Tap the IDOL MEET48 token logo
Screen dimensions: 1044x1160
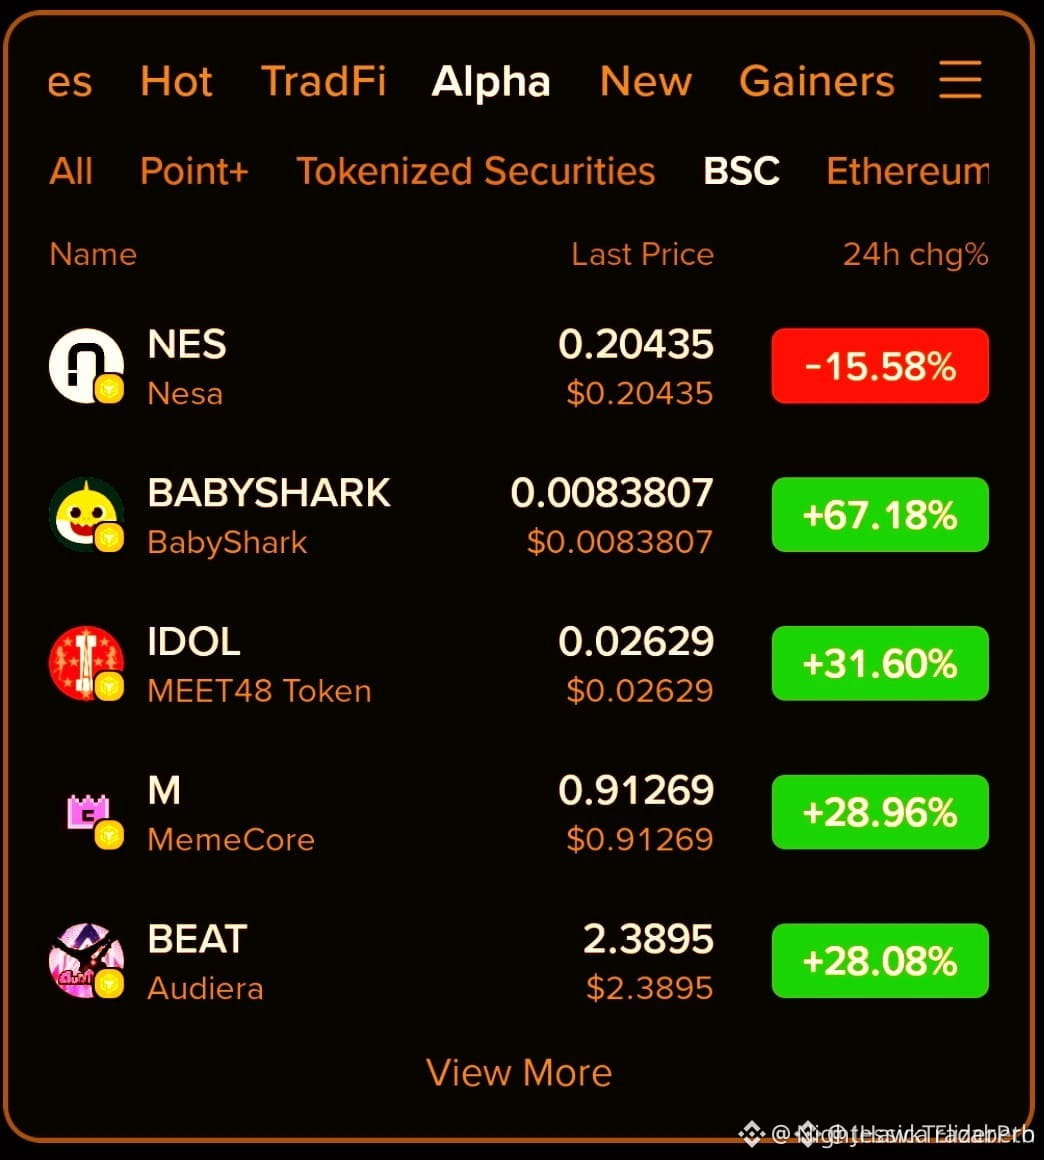(87, 663)
